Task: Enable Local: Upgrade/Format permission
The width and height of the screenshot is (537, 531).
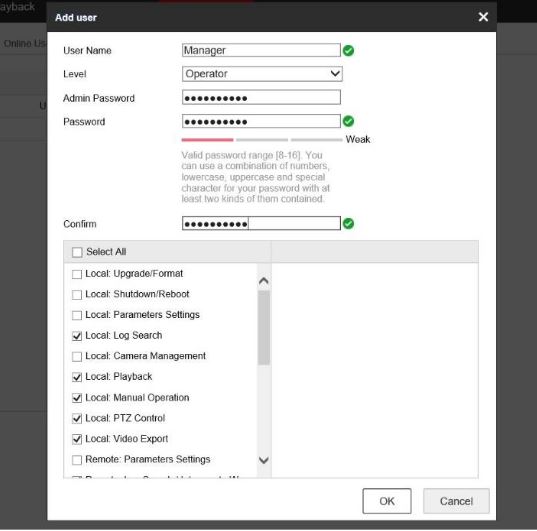Action: 77,274
